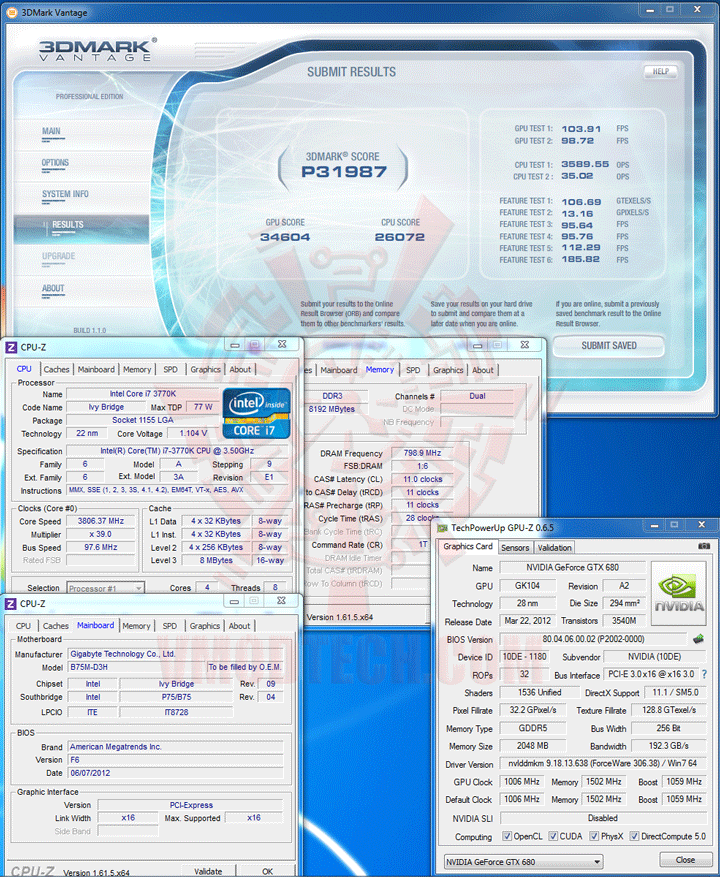Click the UPGRADE item in 3DMark sidebar
The width and height of the screenshot is (720, 877).
click(58, 256)
